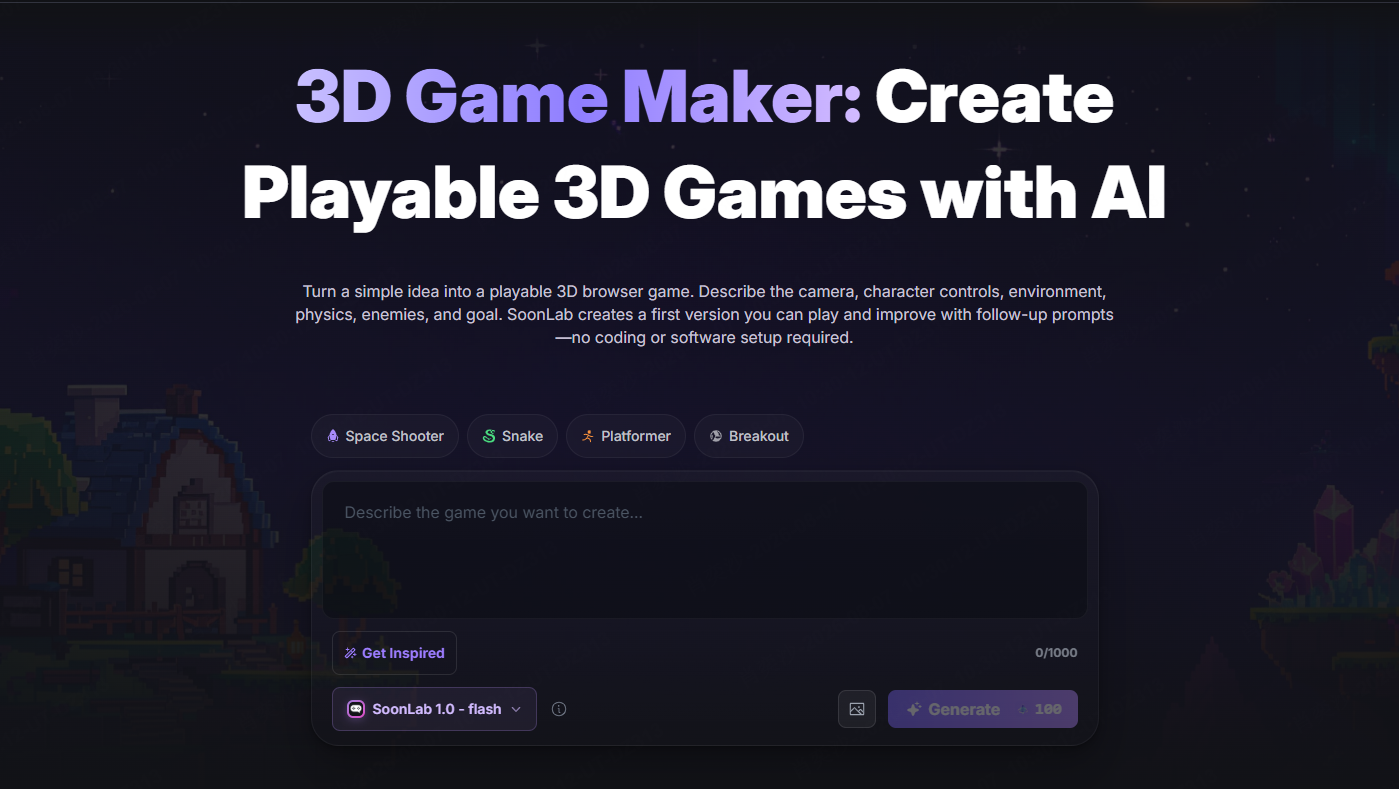
Task: Click the paragraph starting 'Turn a simple idea'
Action: coord(704,314)
